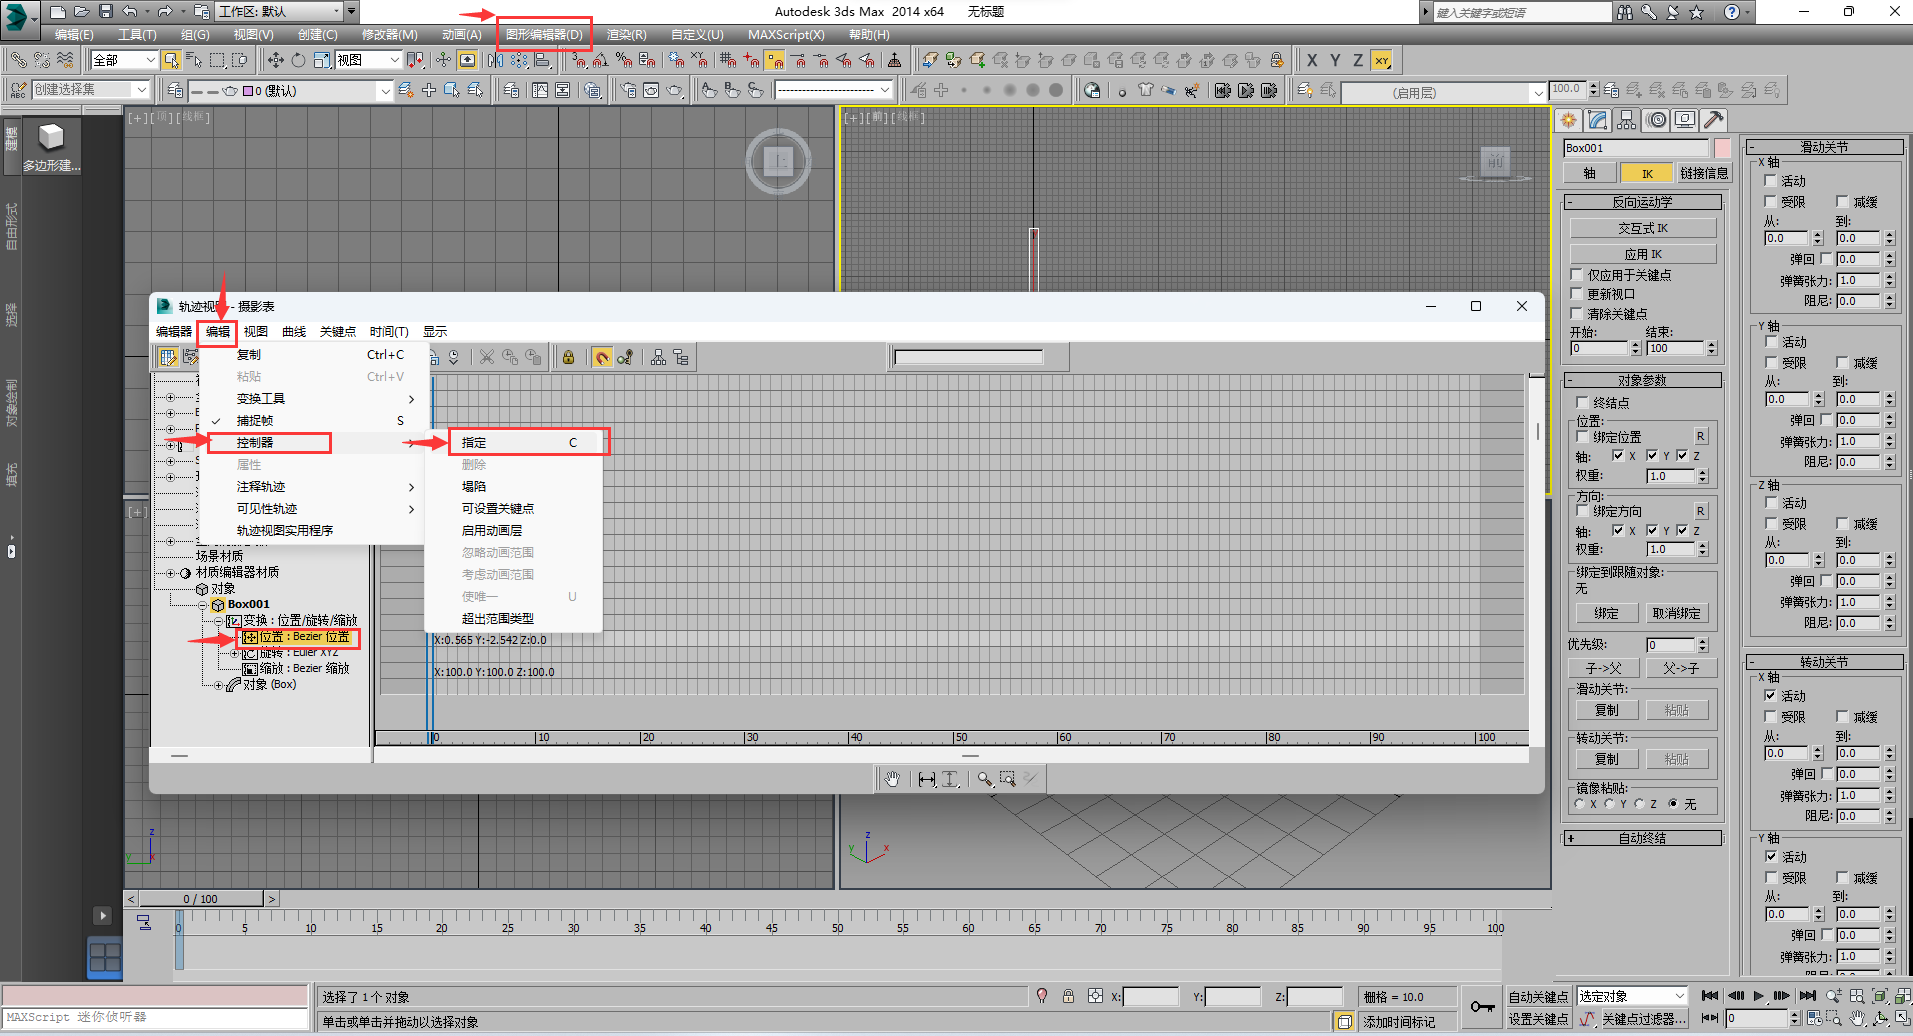Click the 应用 IK button
This screenshot has height=1036, width=1913.
(x=1643, y=254)
